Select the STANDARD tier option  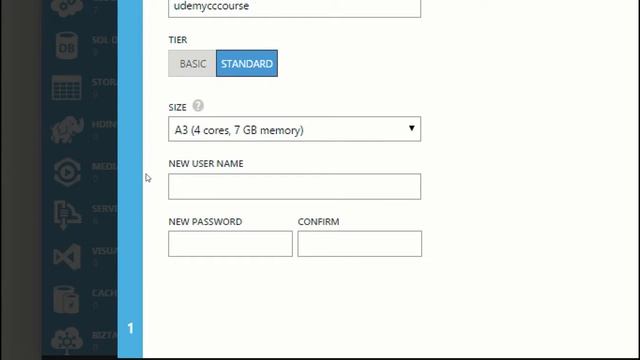[247, 64]
